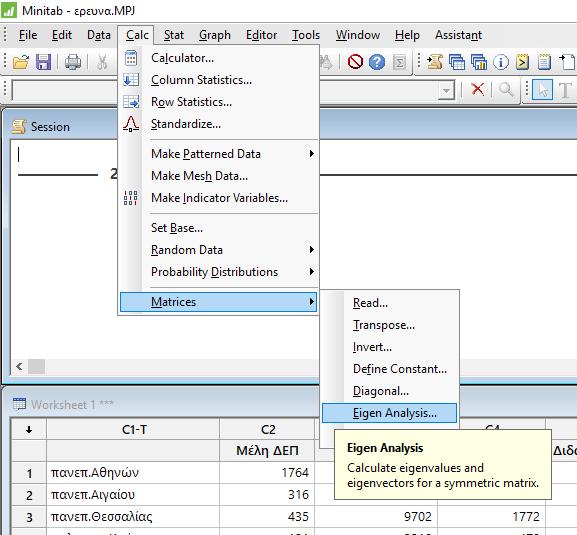Click the Row Statistics menu icon
577x535 pixels.
[131, 102]
